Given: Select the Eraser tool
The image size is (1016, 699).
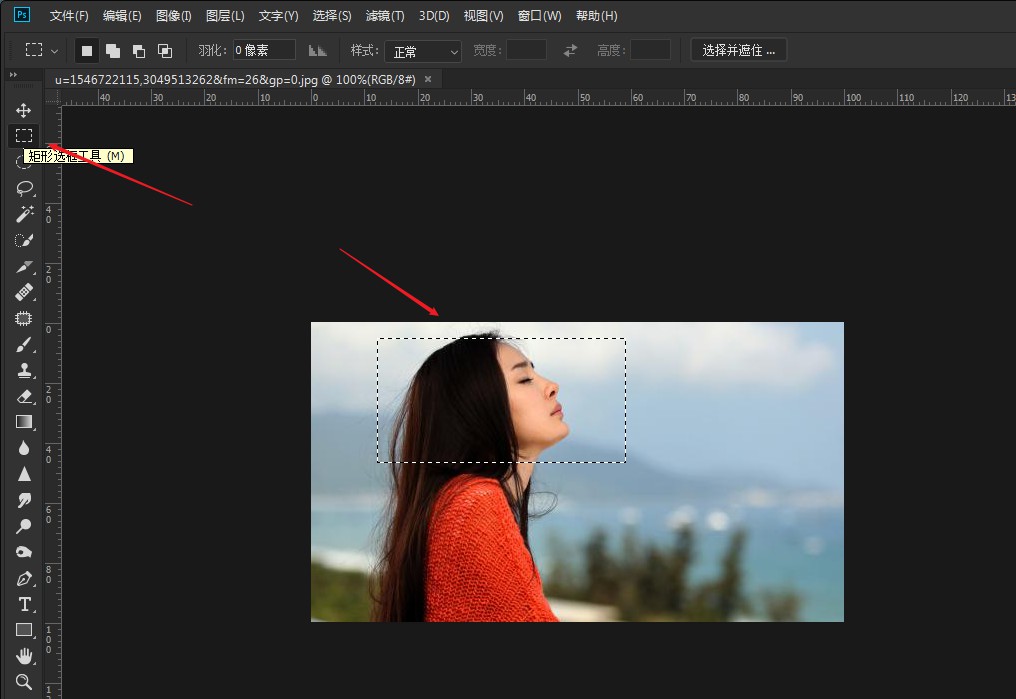Looking at the screenshot, I should [x=24, y=396].
